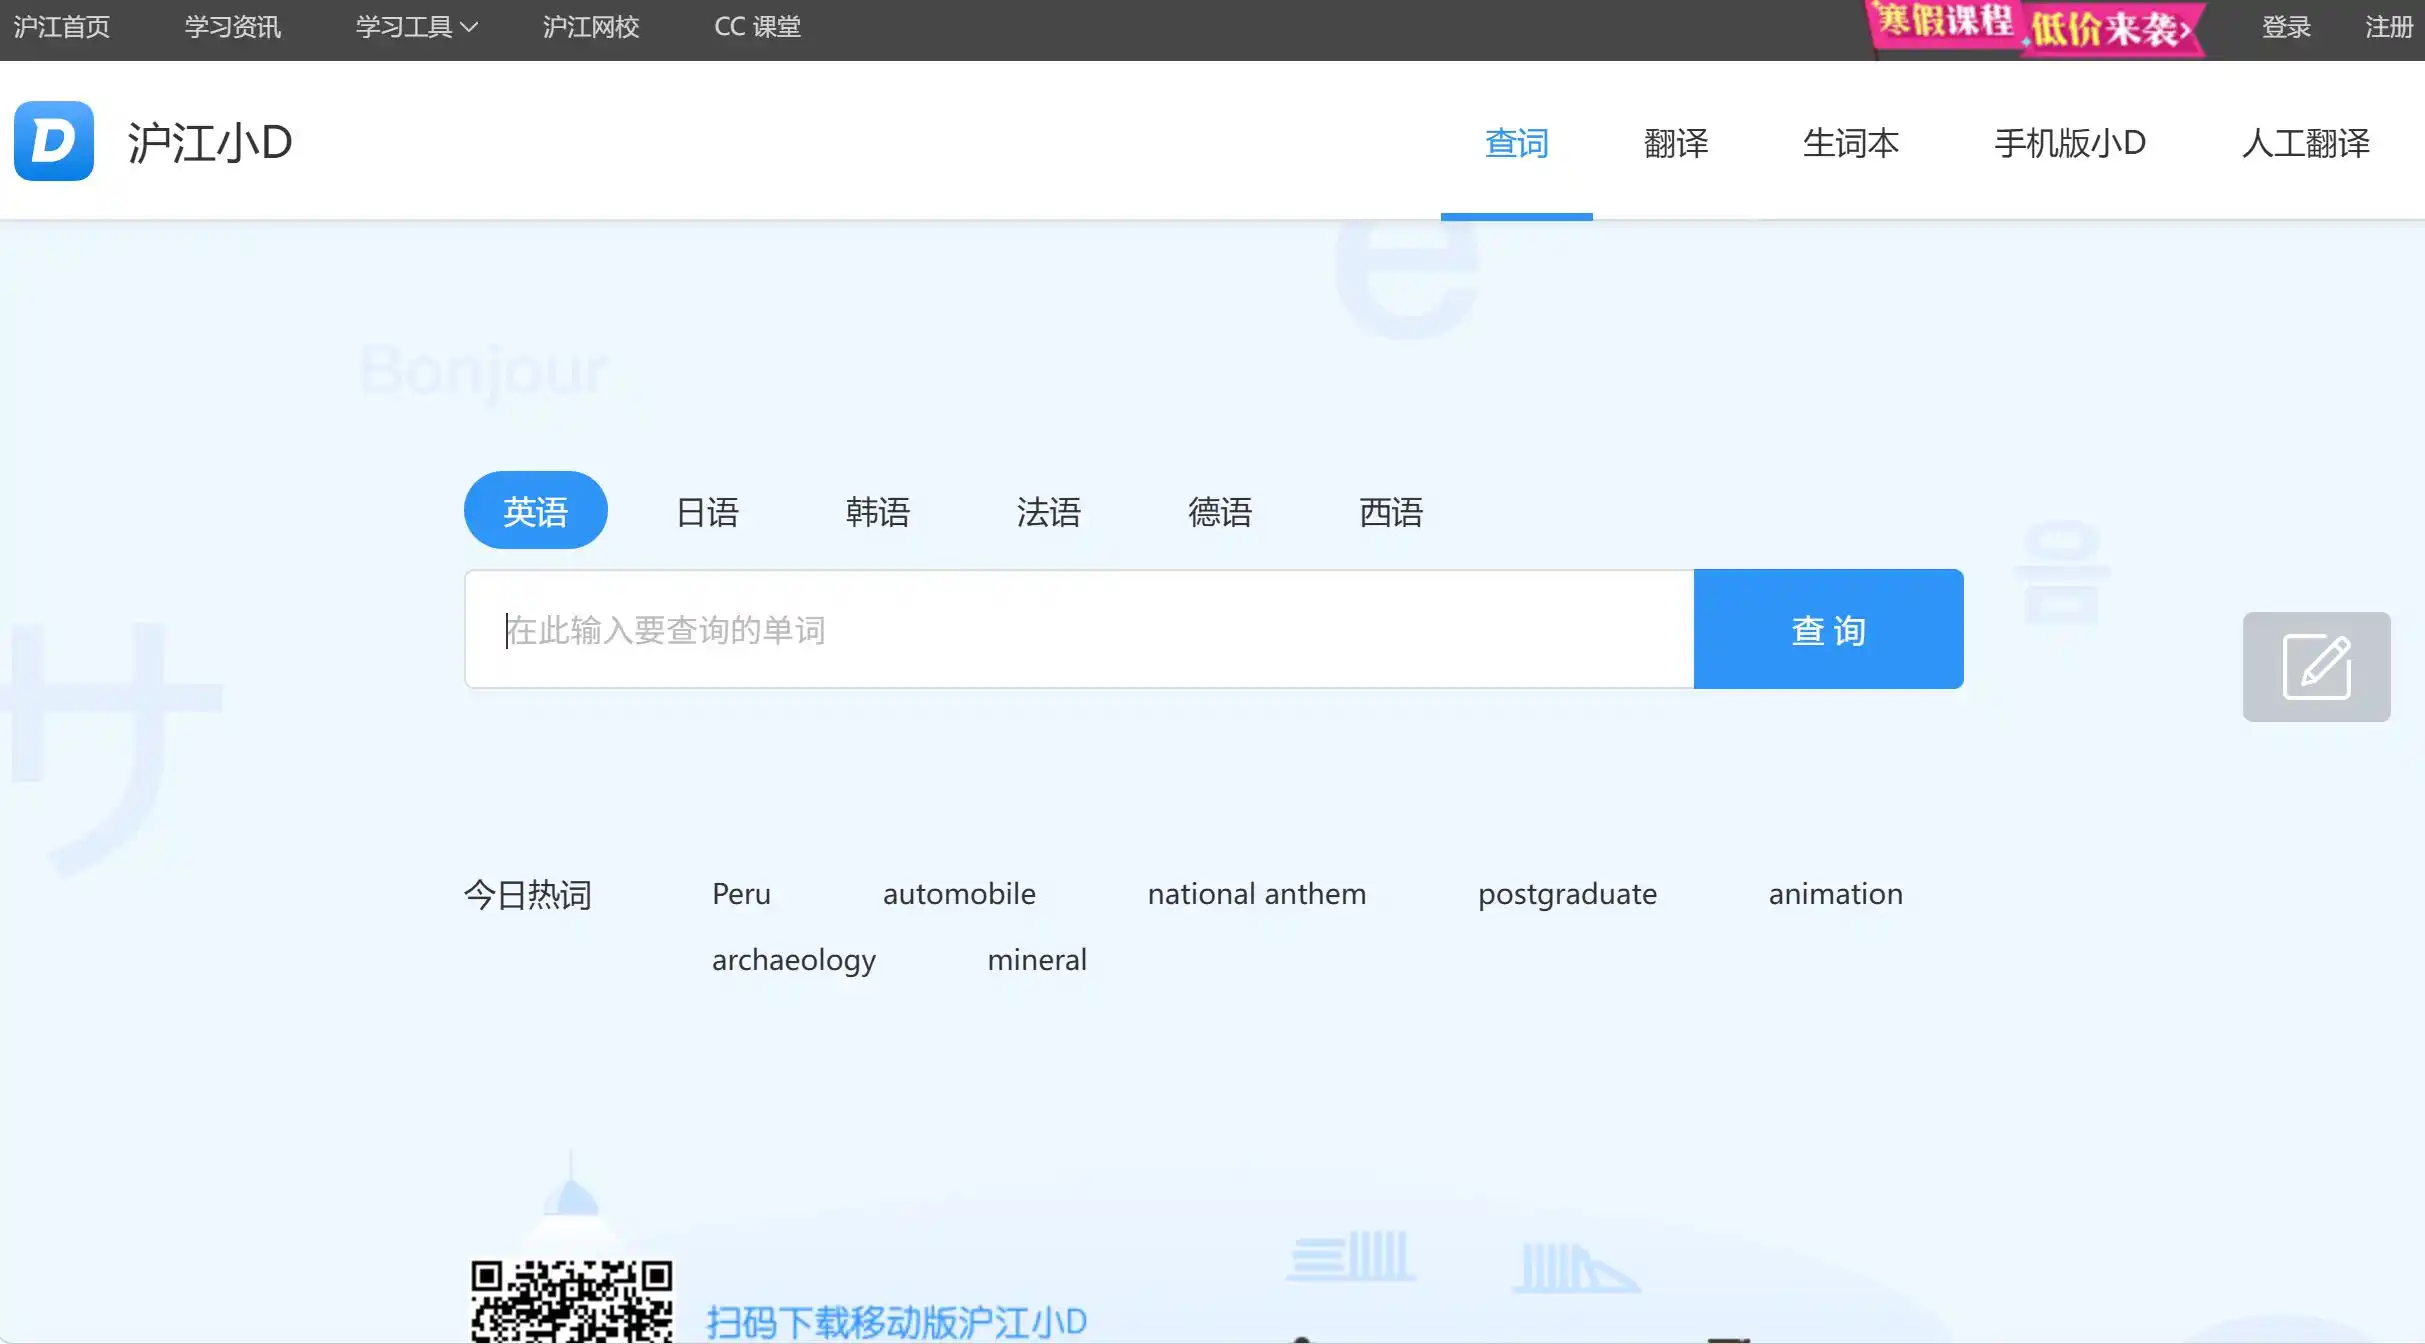Open 沪江首页 in top bar

pos(62,27)
